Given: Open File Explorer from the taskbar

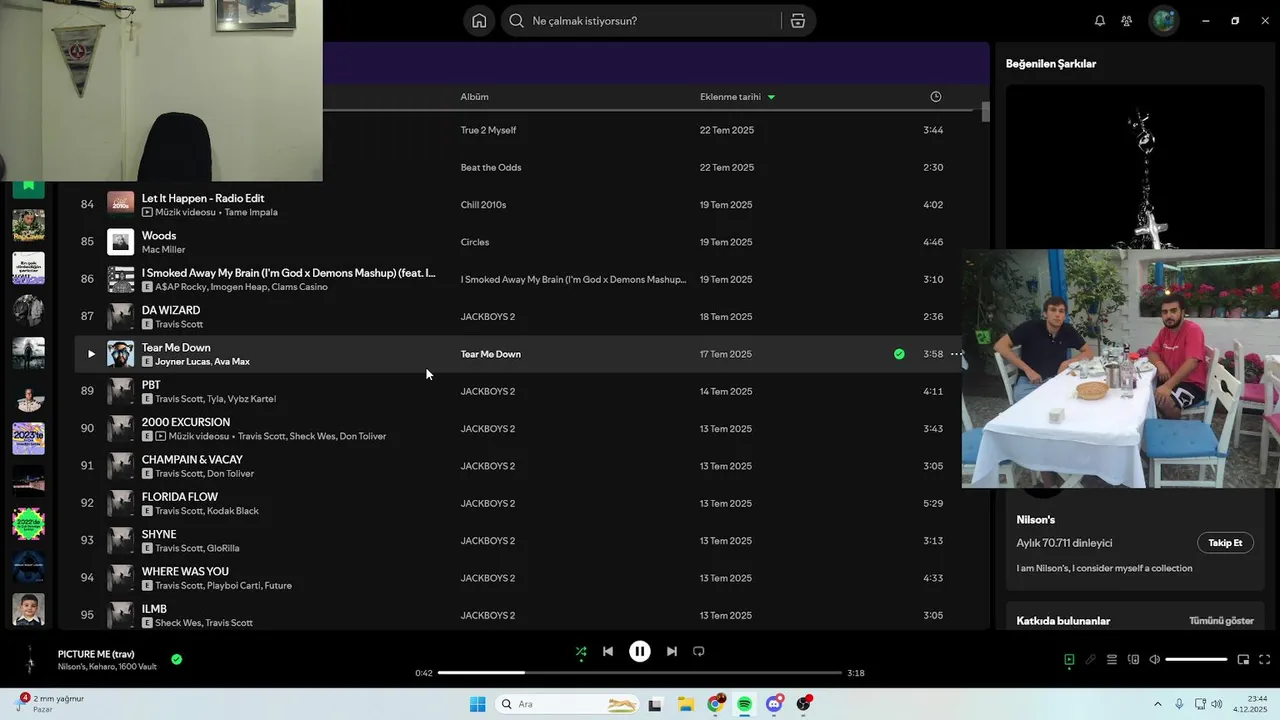Looking at the screenshot, I should [686, 704].
